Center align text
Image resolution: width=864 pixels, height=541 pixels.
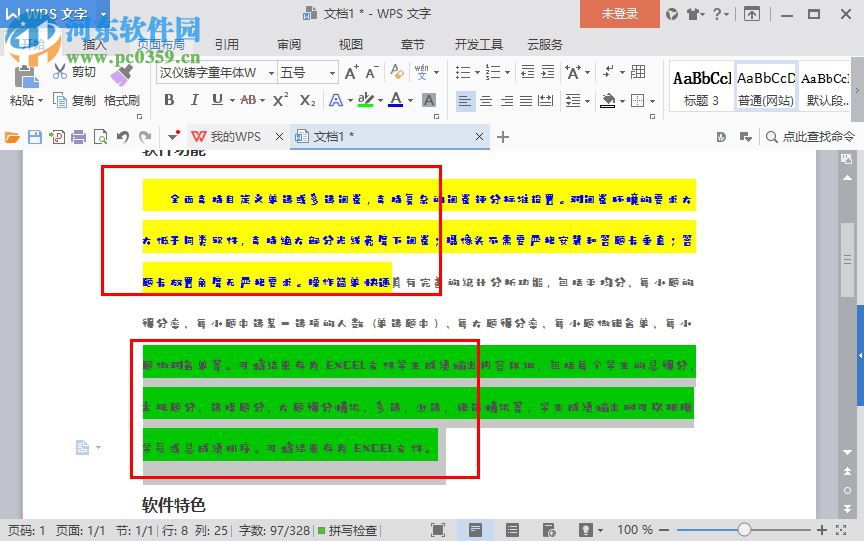485,101
